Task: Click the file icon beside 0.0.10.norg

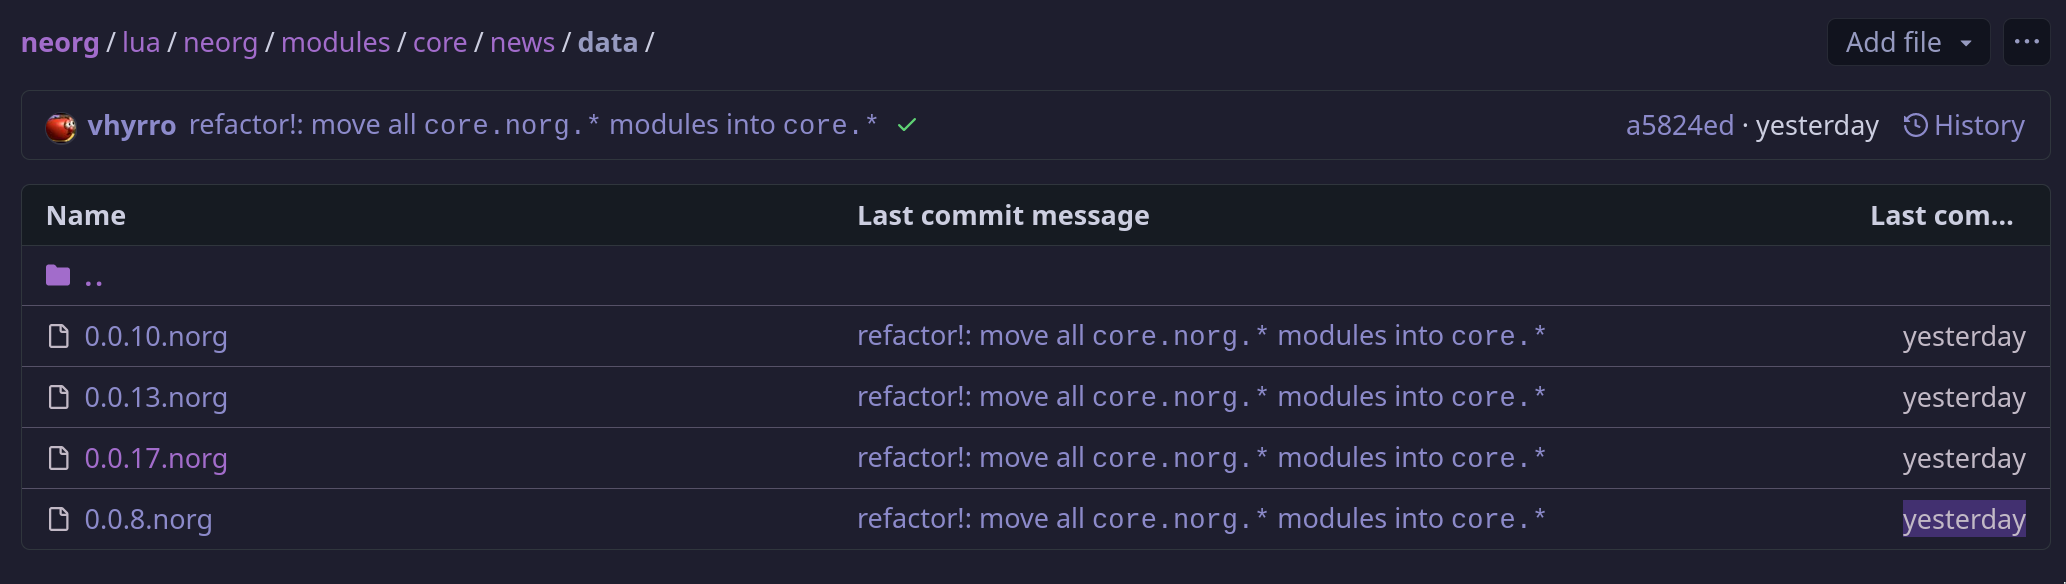Action: 57,337
